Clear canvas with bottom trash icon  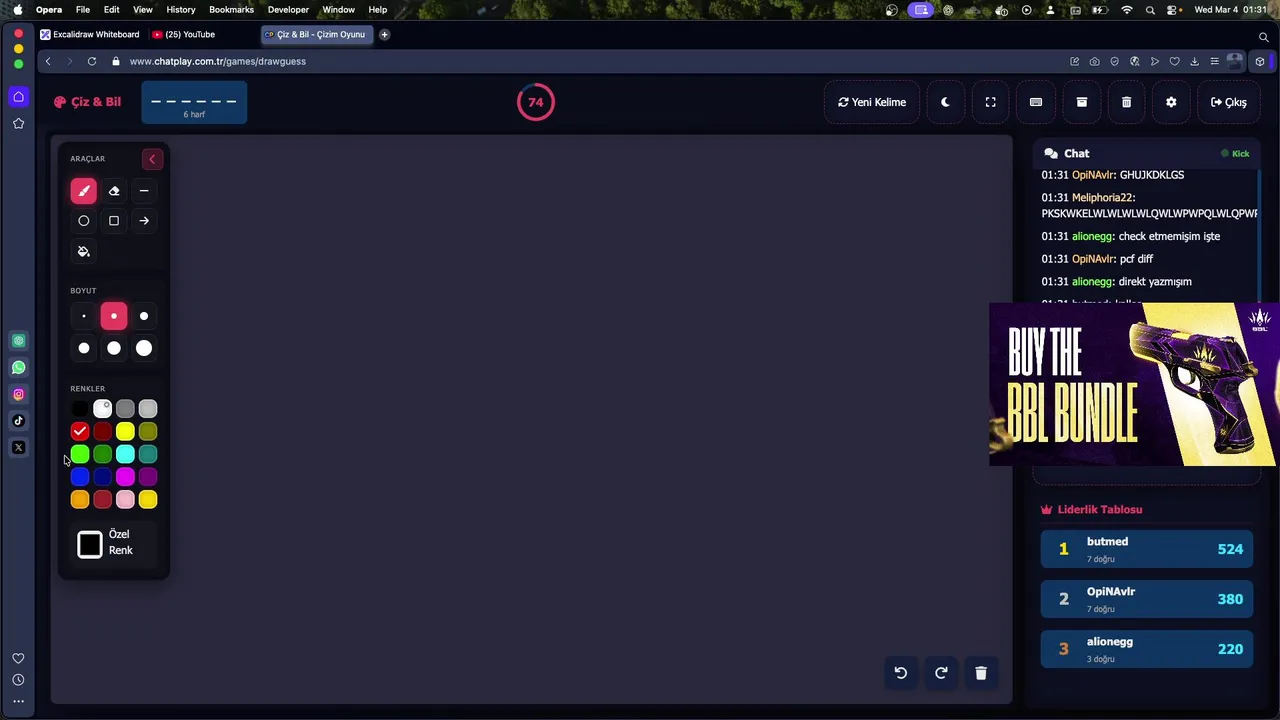(981, 673)
